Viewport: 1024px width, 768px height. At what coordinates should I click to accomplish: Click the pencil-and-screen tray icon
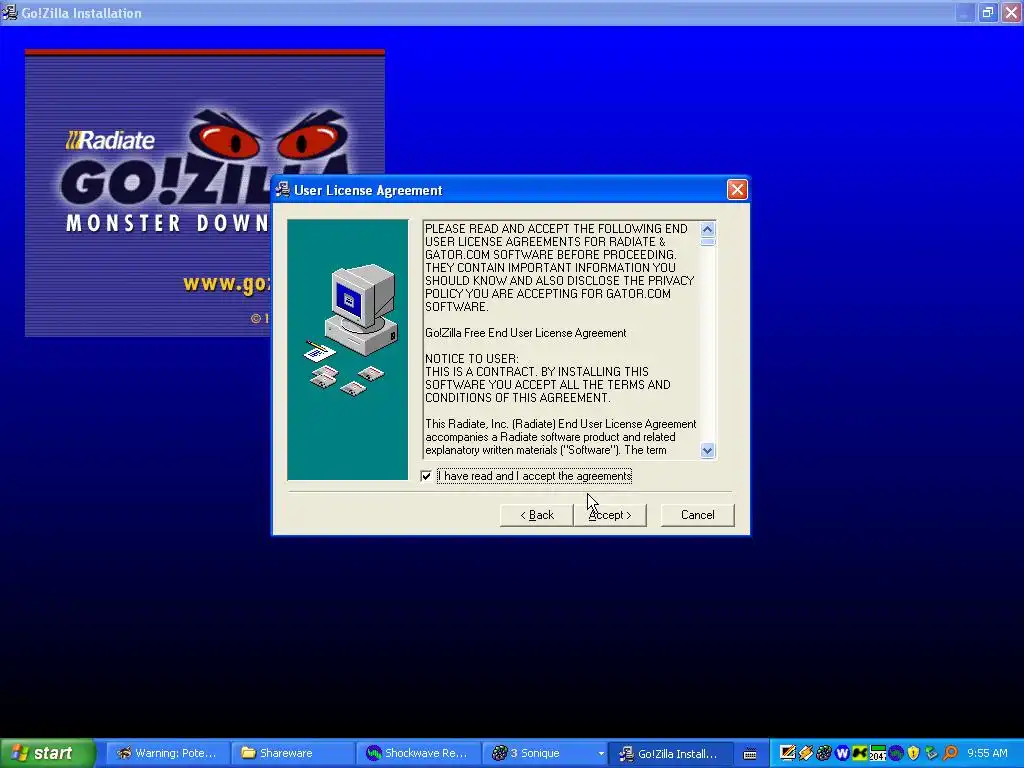788,753
